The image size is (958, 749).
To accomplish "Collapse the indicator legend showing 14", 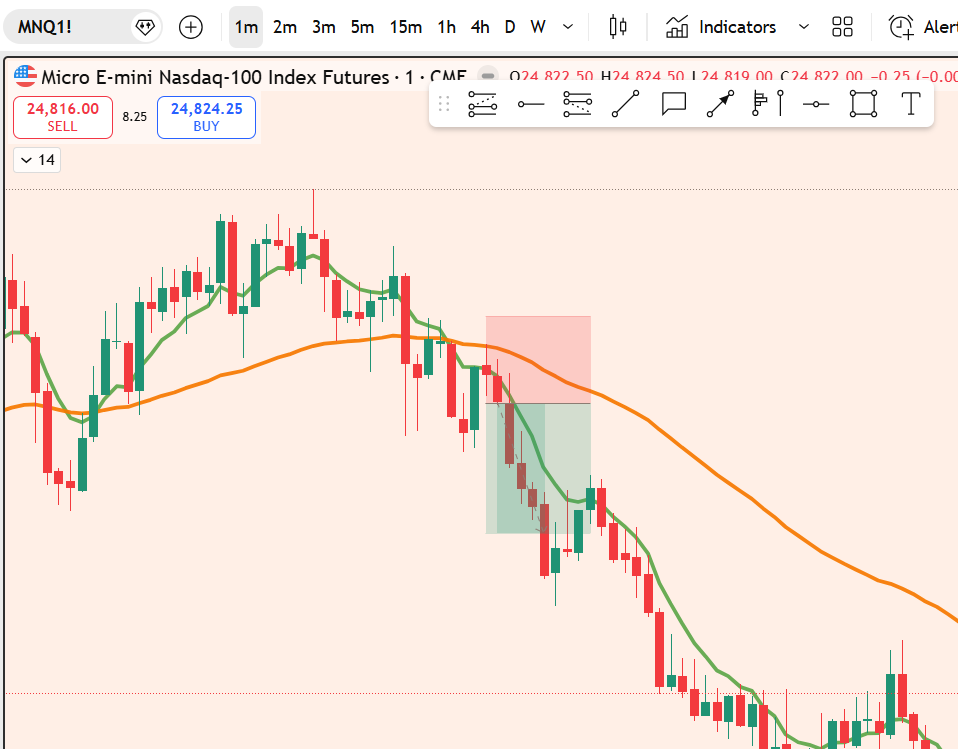I will click(36, 160).
